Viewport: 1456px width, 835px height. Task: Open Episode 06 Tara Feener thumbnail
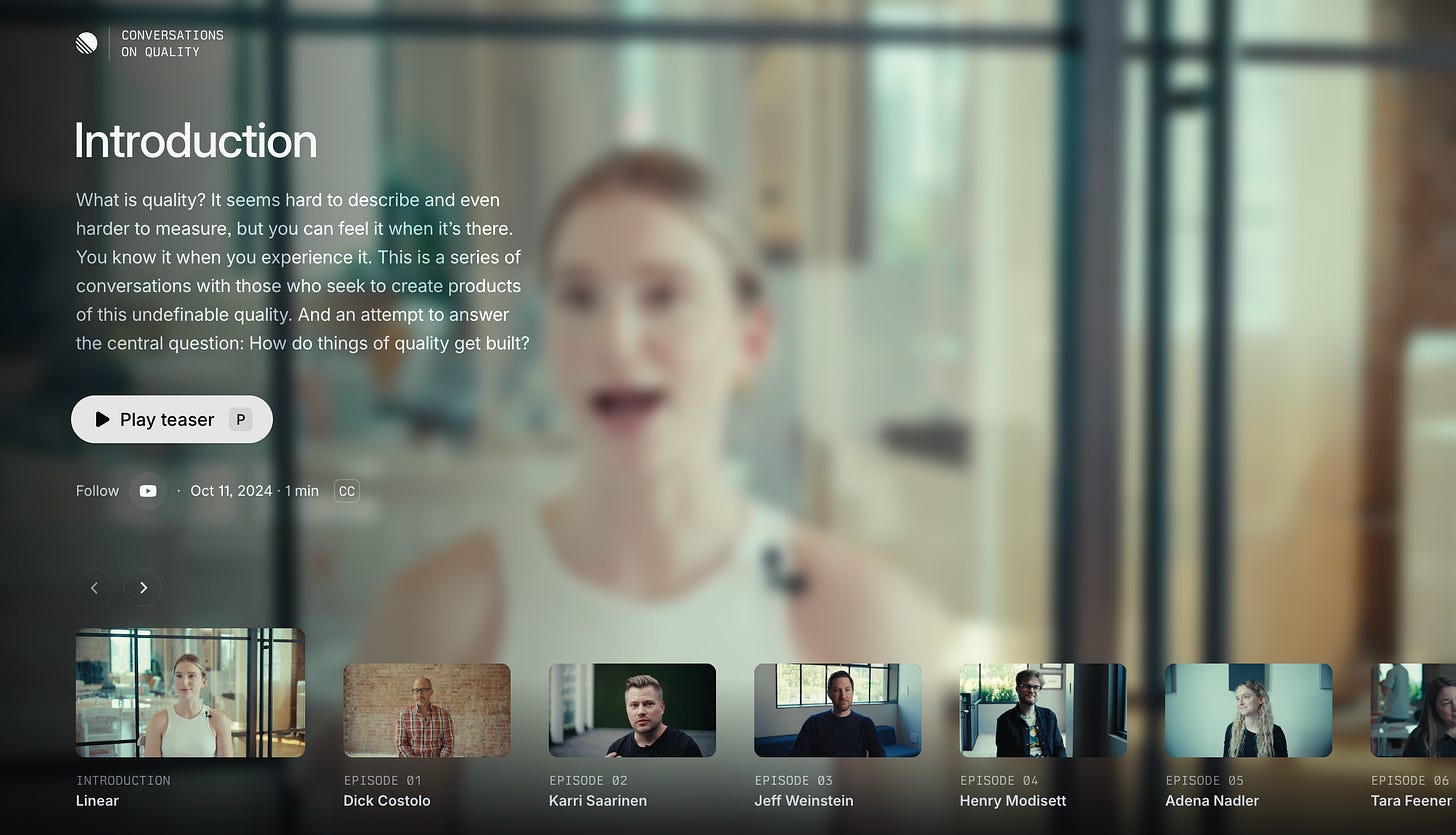pyautogui.click(x=1413, y=710)
